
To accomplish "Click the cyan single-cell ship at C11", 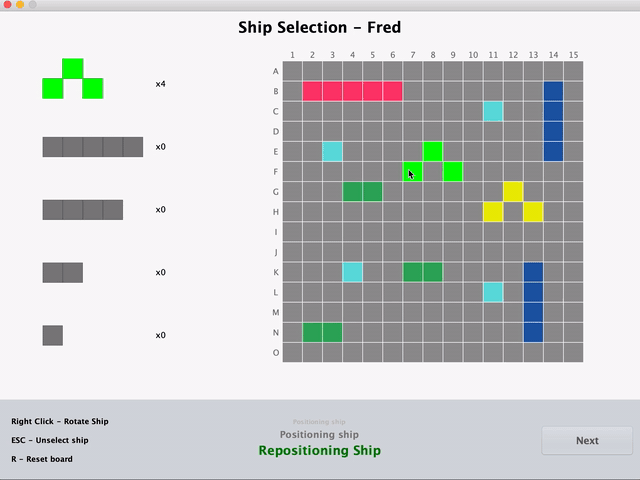I will pyautogui.click(x=493, y=111).
